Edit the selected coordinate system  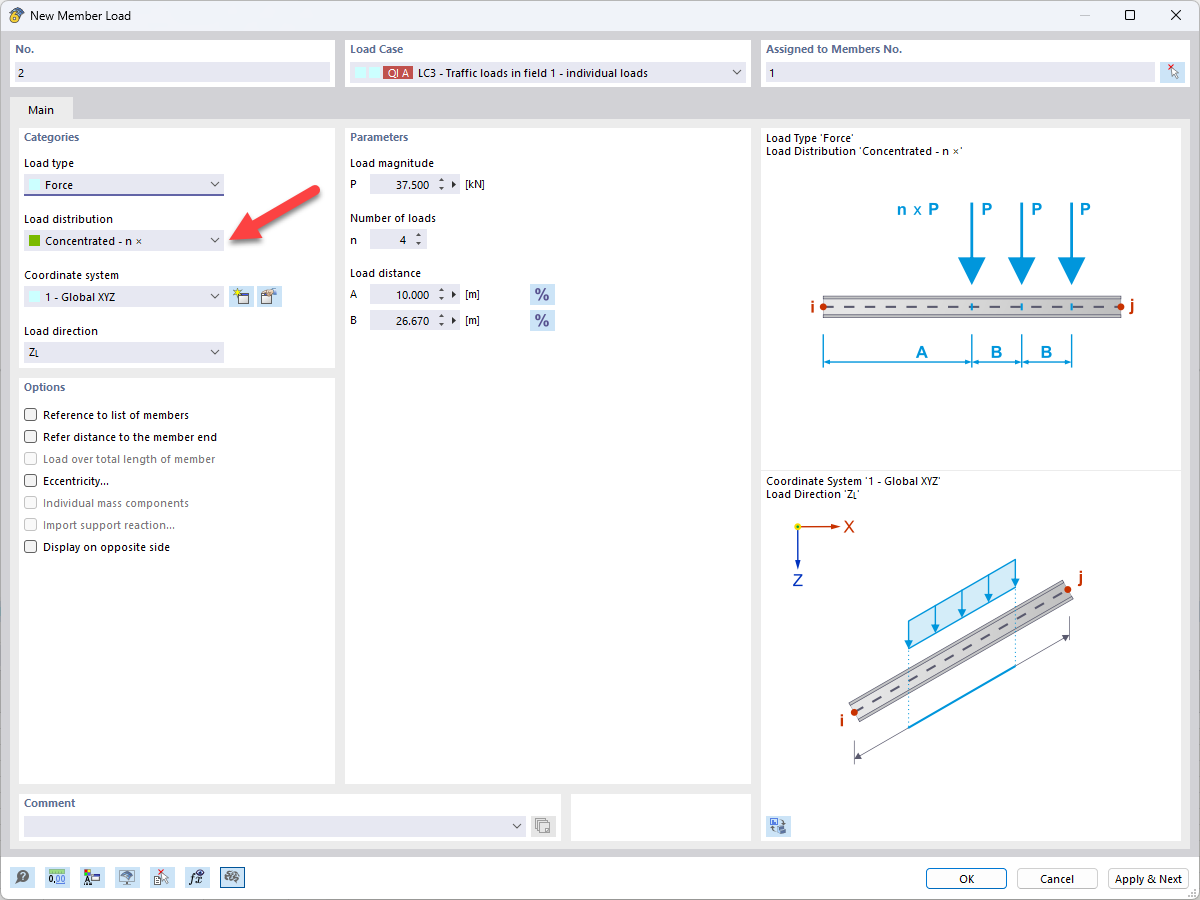click(x=269, y=296)
